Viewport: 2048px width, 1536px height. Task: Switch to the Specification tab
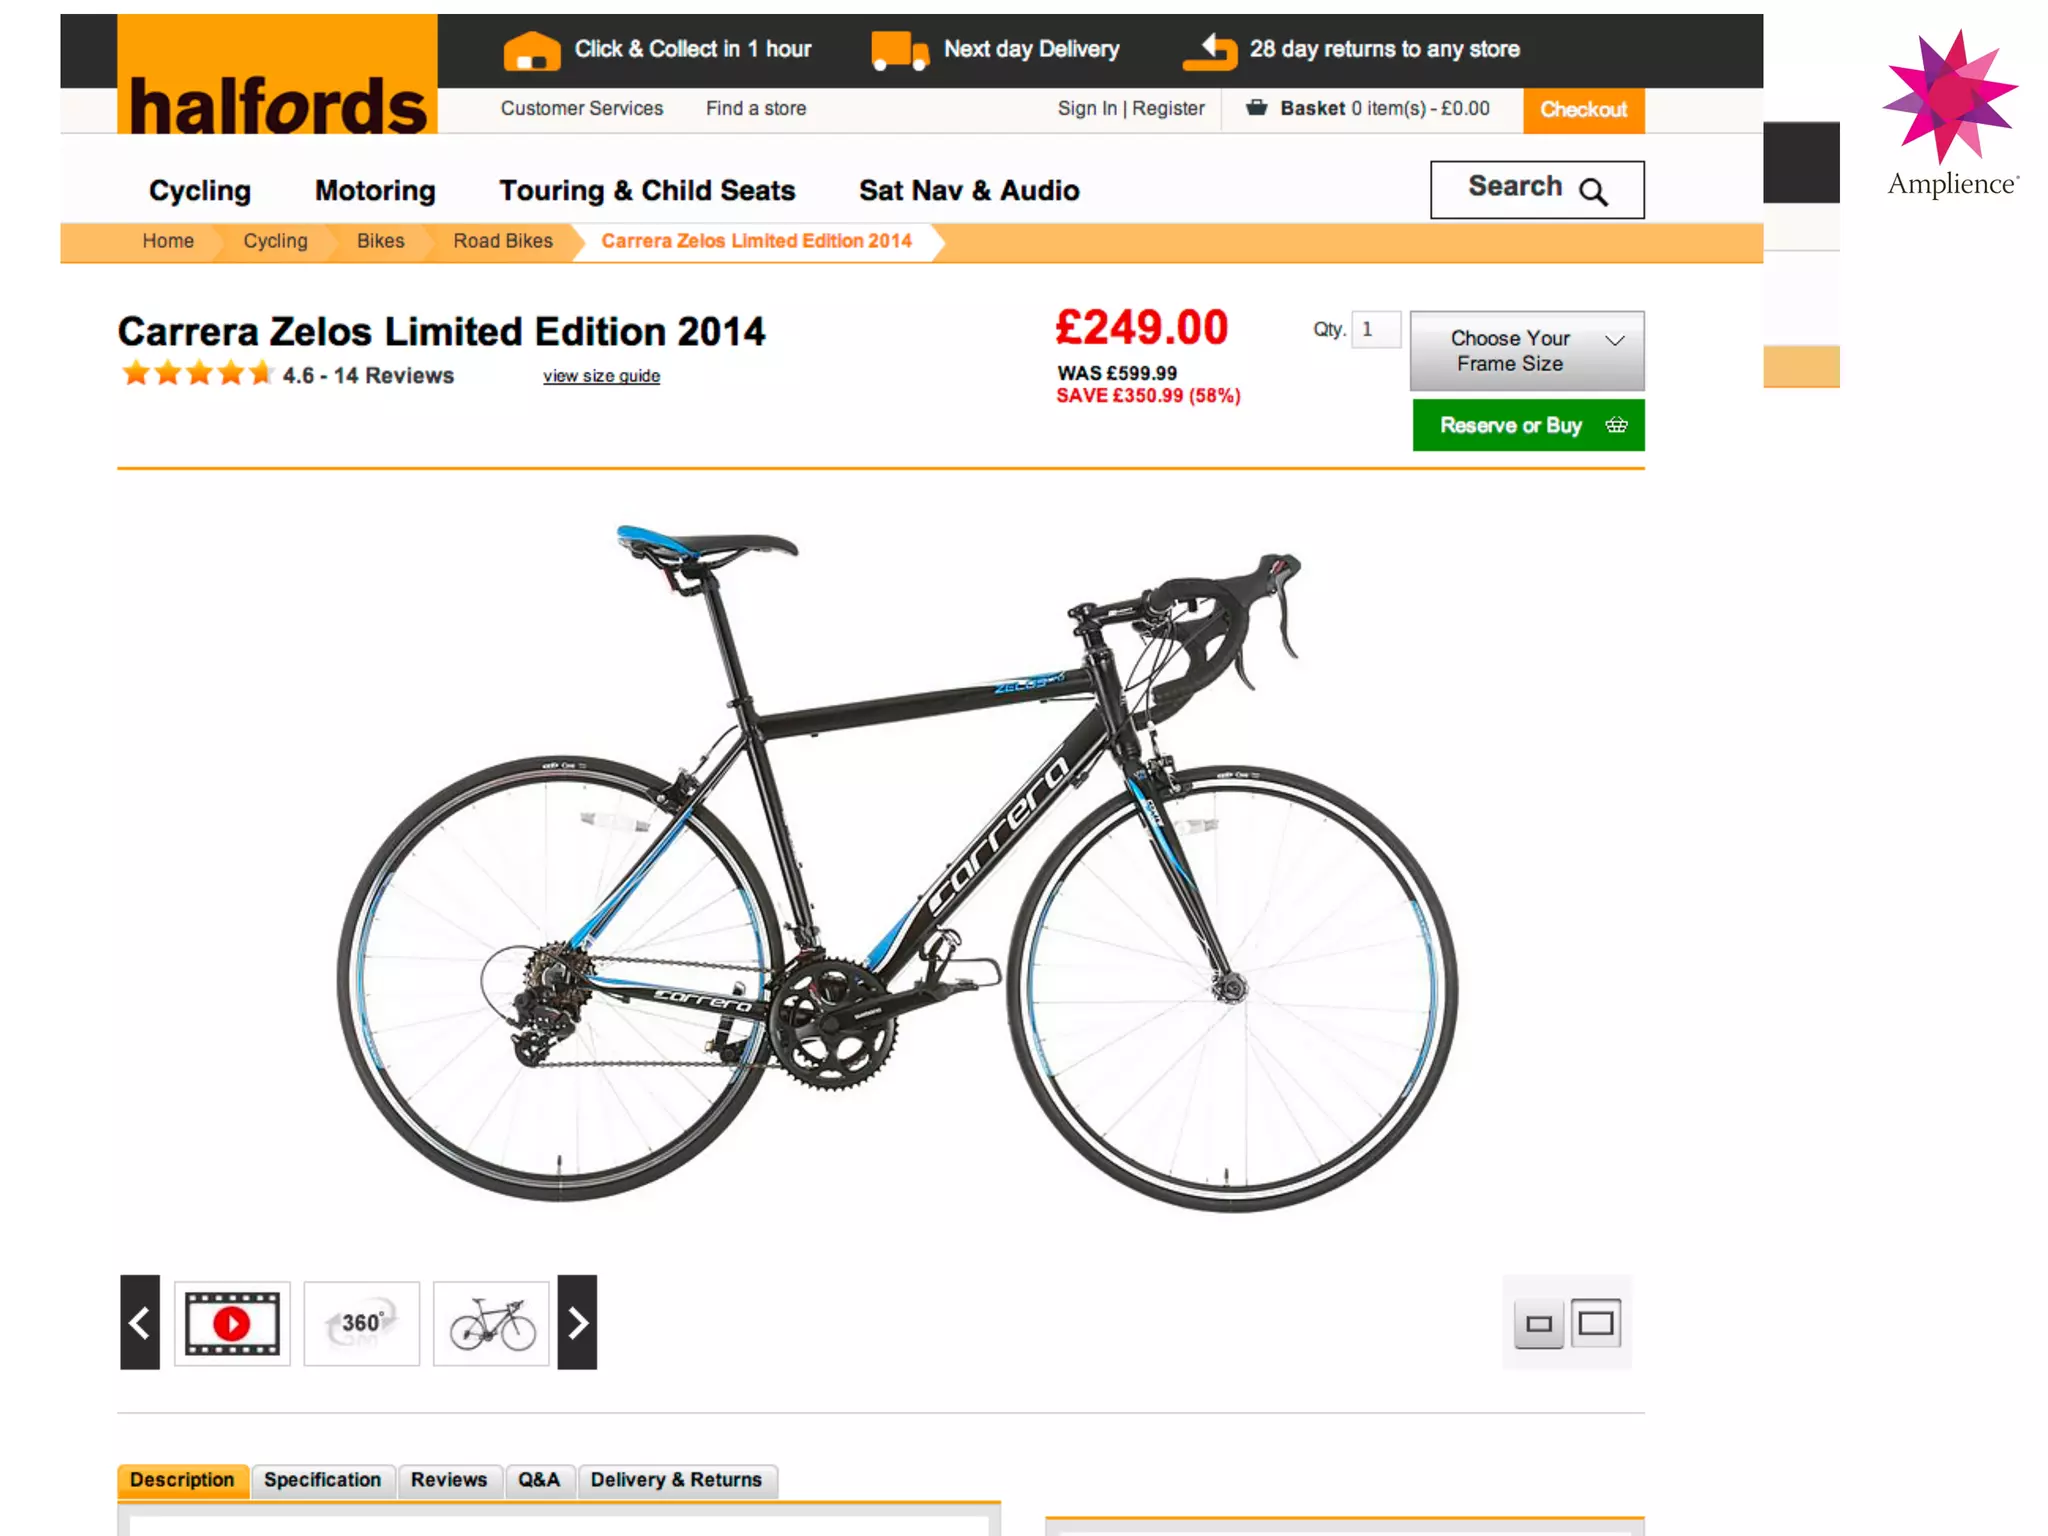click(322, 1480)
